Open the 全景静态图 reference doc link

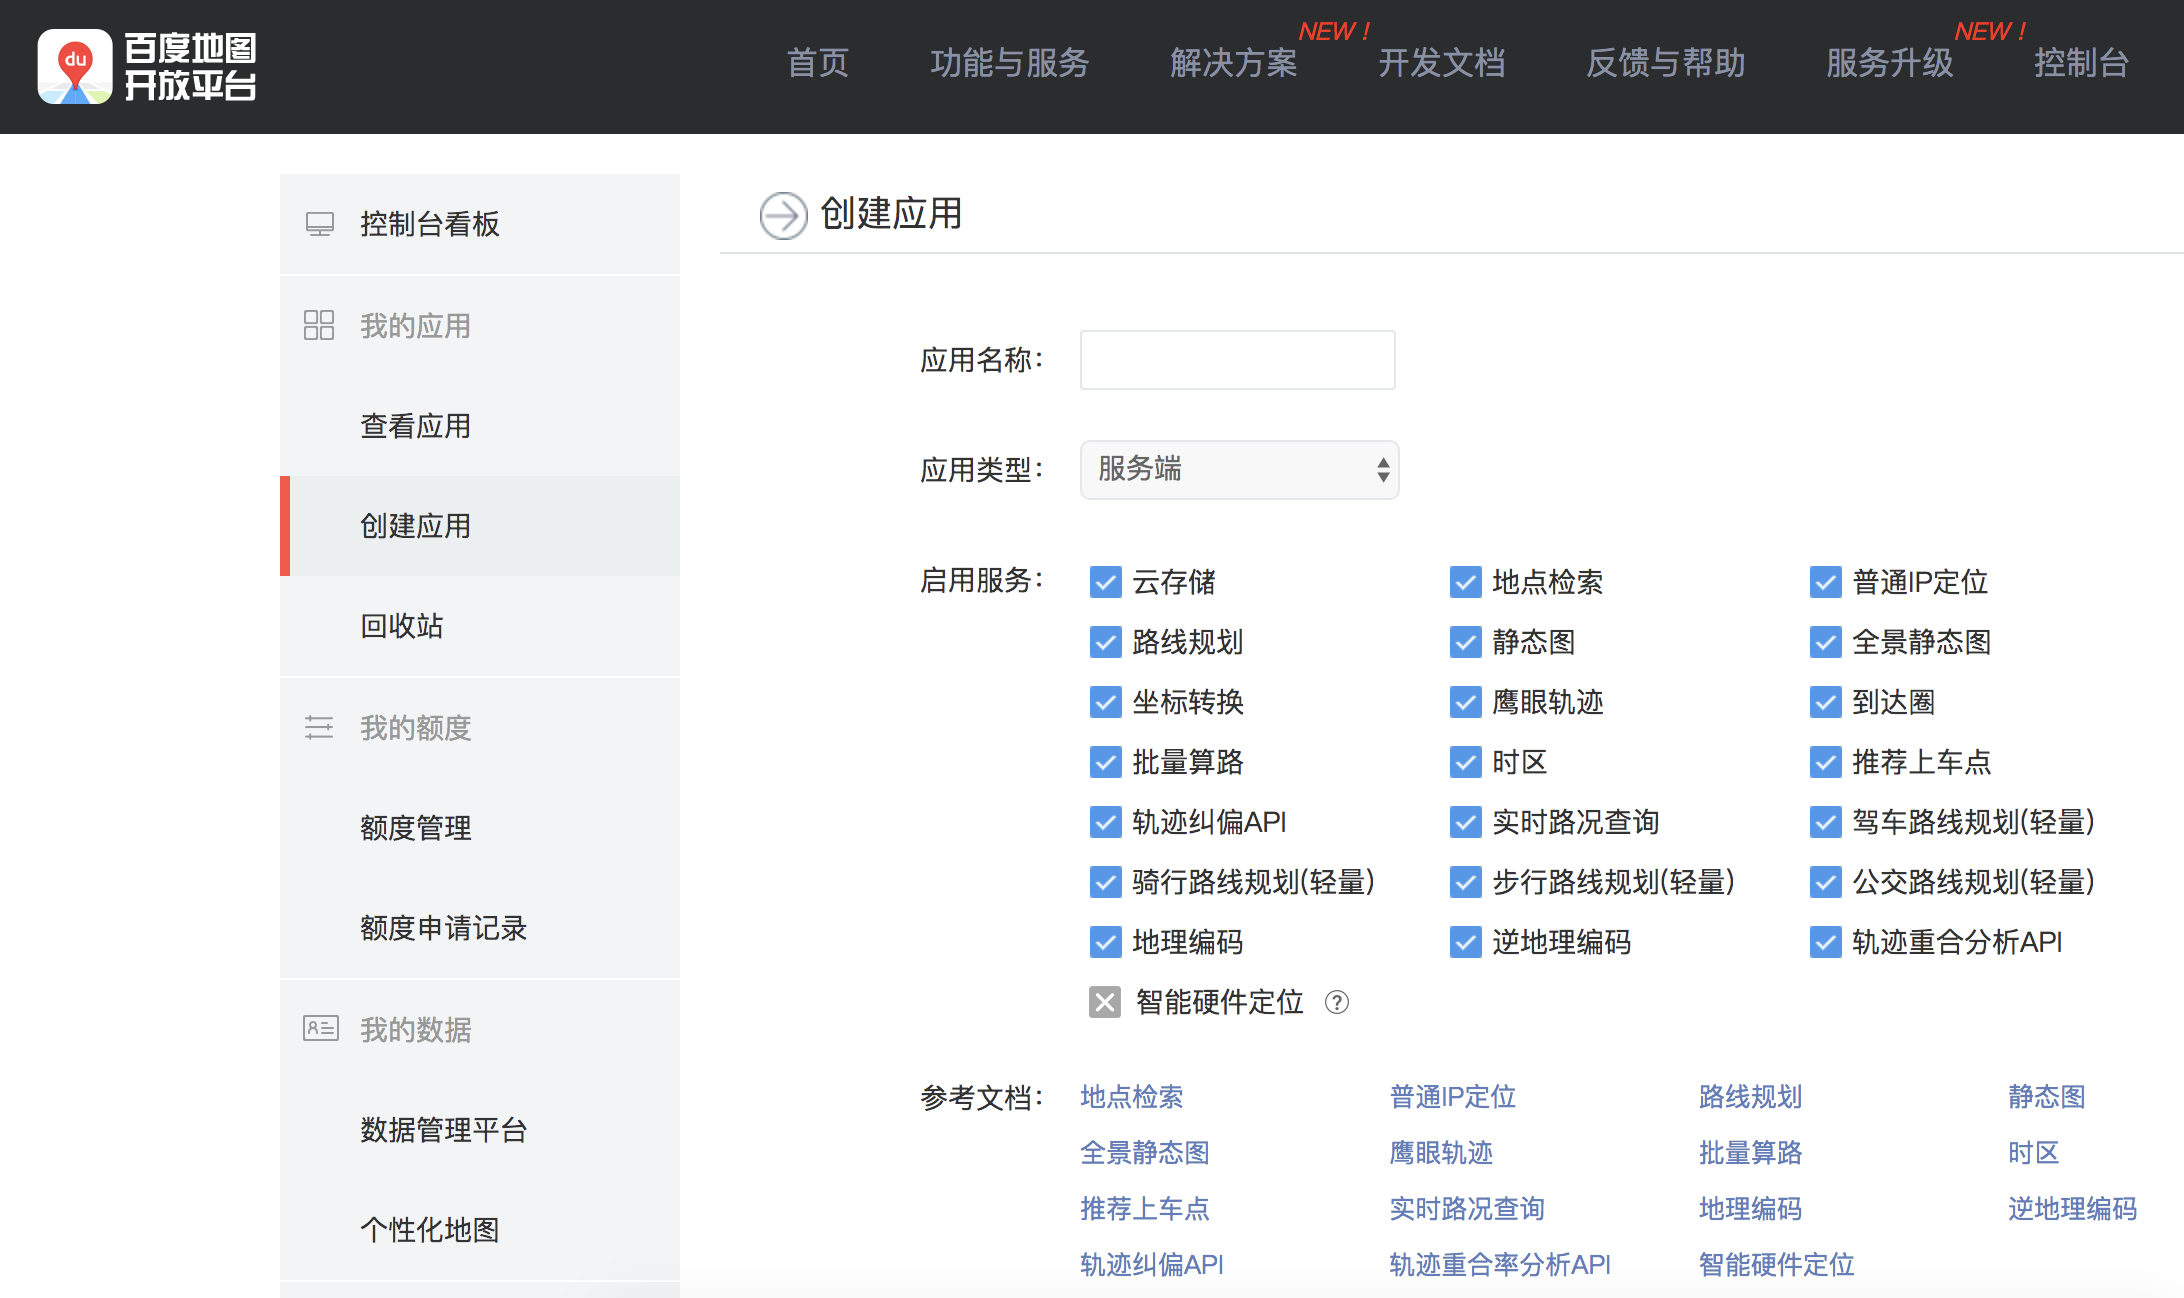1145,1153
